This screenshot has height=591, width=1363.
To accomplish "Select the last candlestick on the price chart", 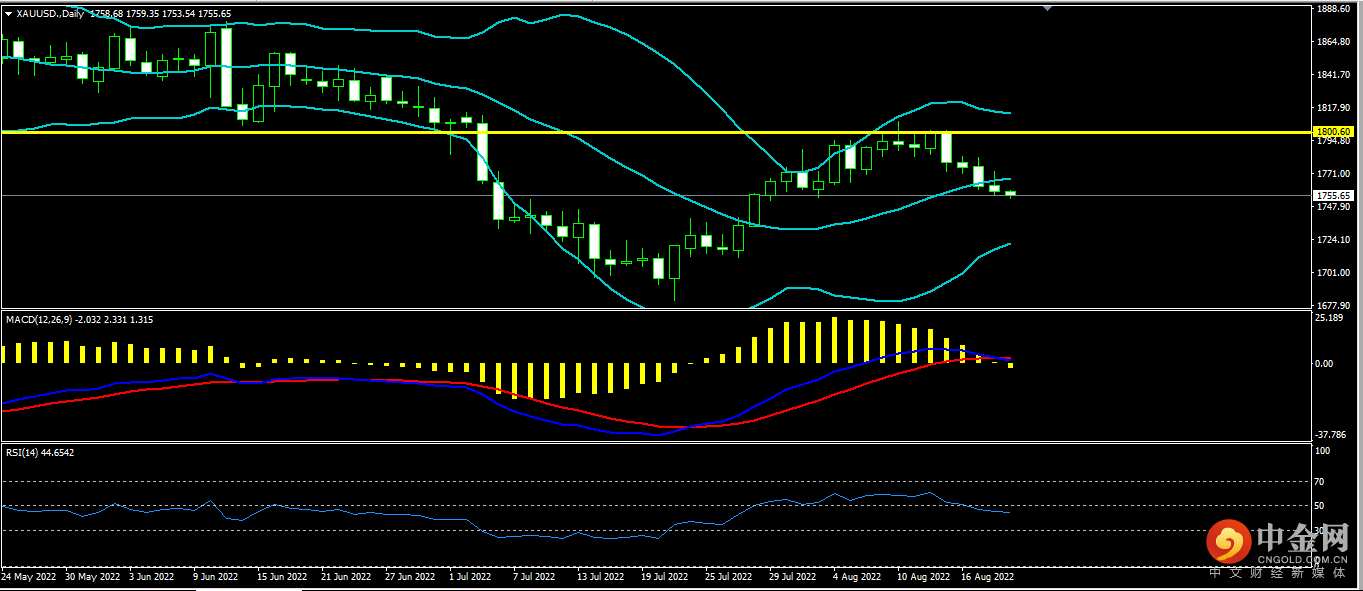I will tap(1010, 194).
